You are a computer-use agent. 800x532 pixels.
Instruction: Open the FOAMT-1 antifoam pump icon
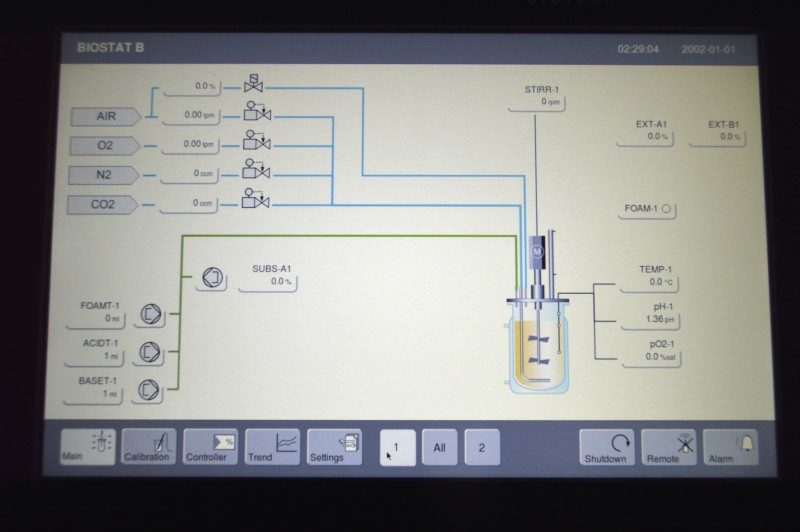click(x=151, y=314)
